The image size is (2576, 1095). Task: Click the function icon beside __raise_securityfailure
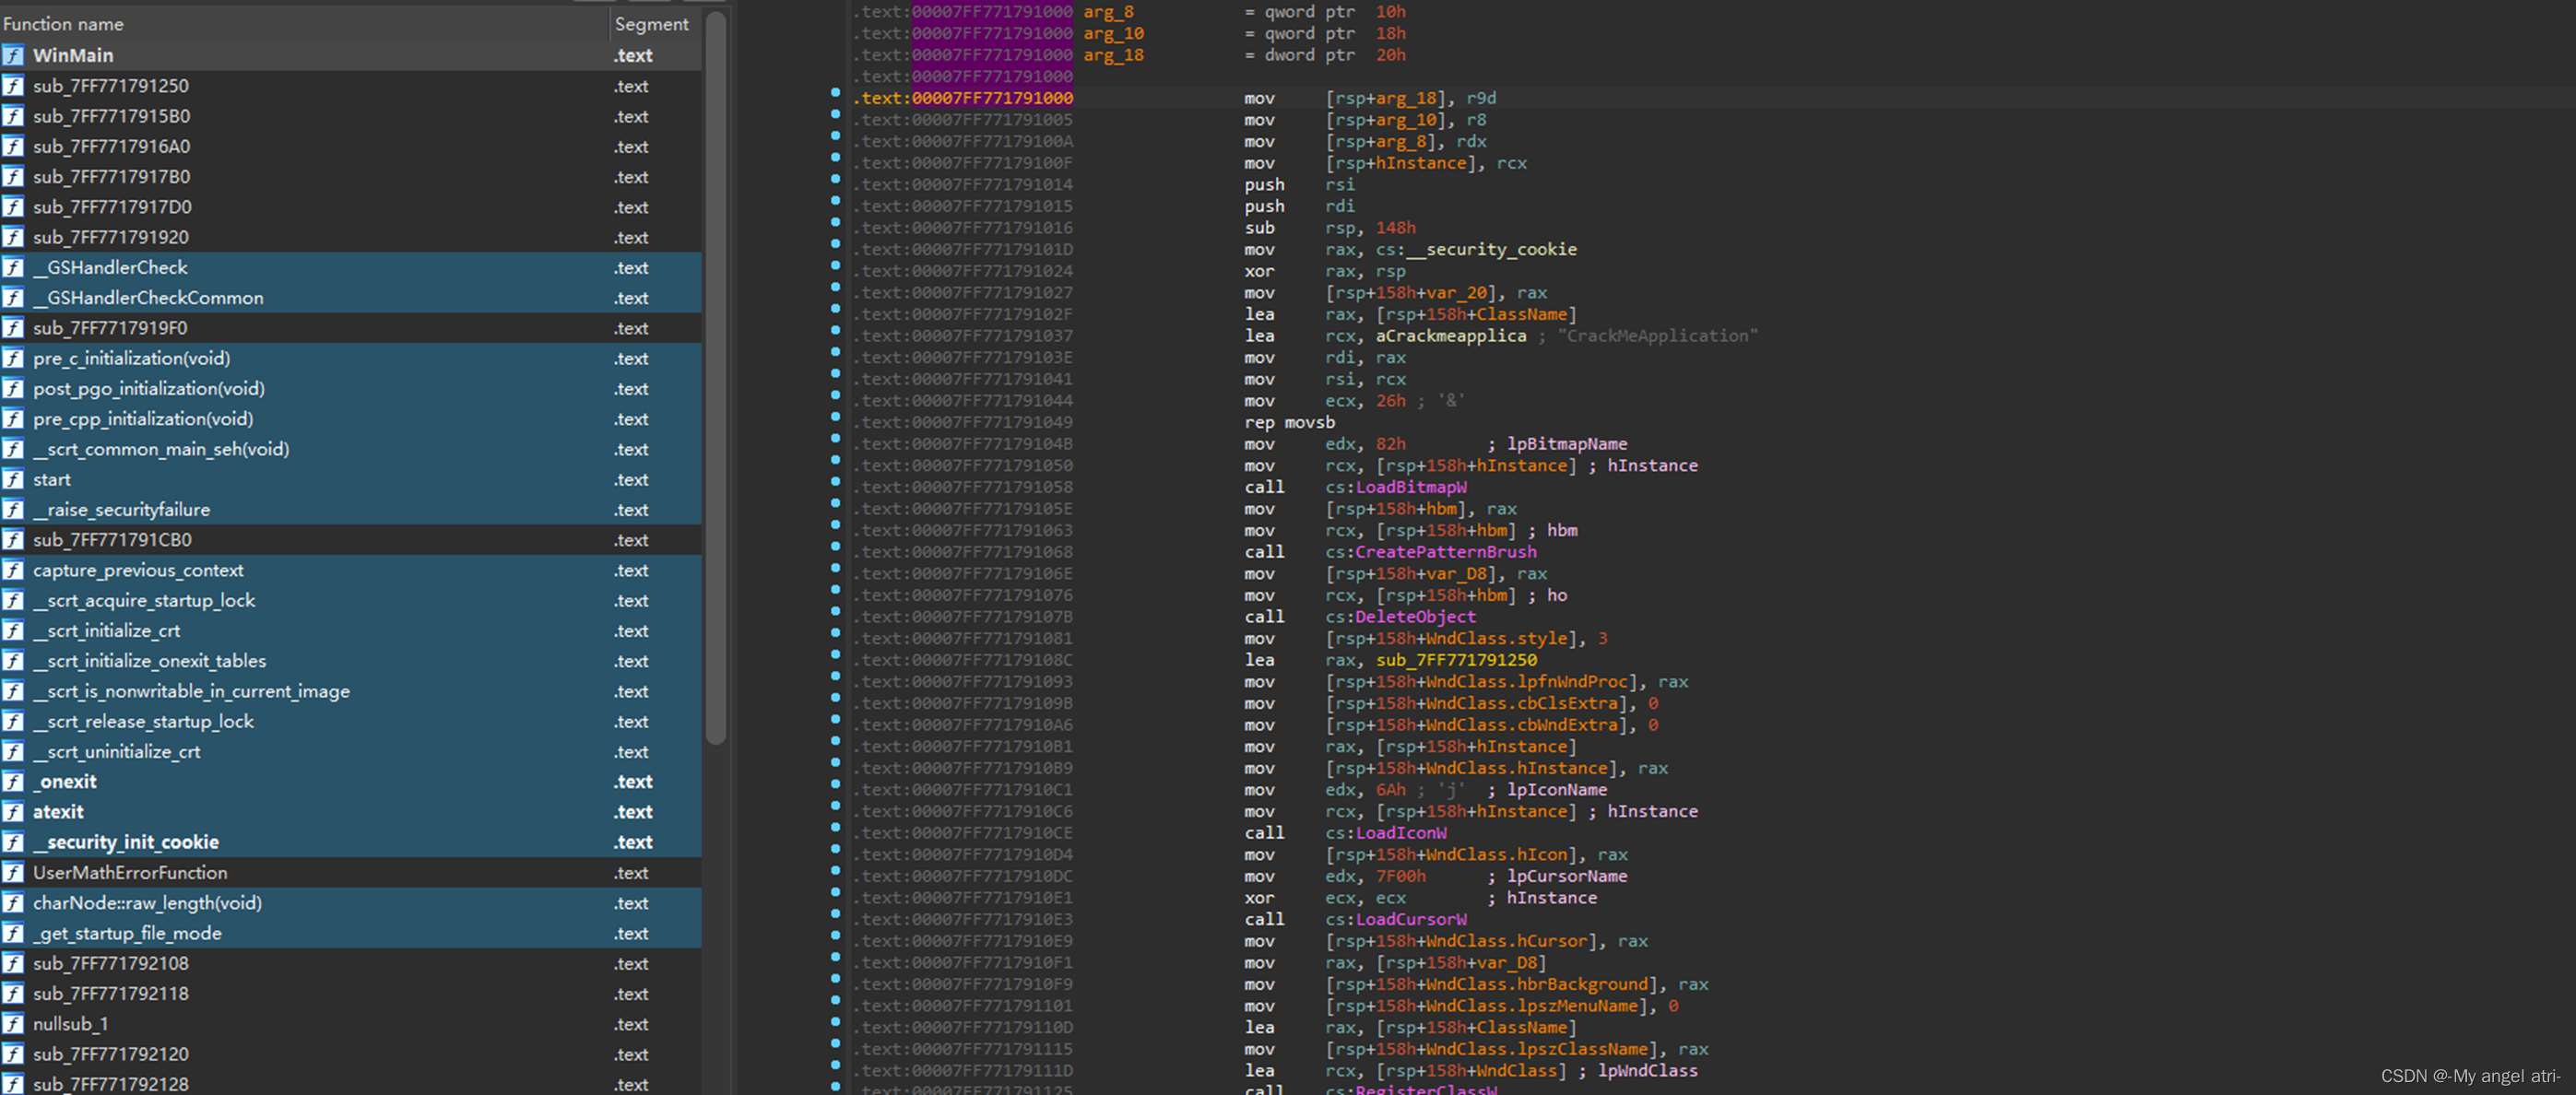click(13, 509)
